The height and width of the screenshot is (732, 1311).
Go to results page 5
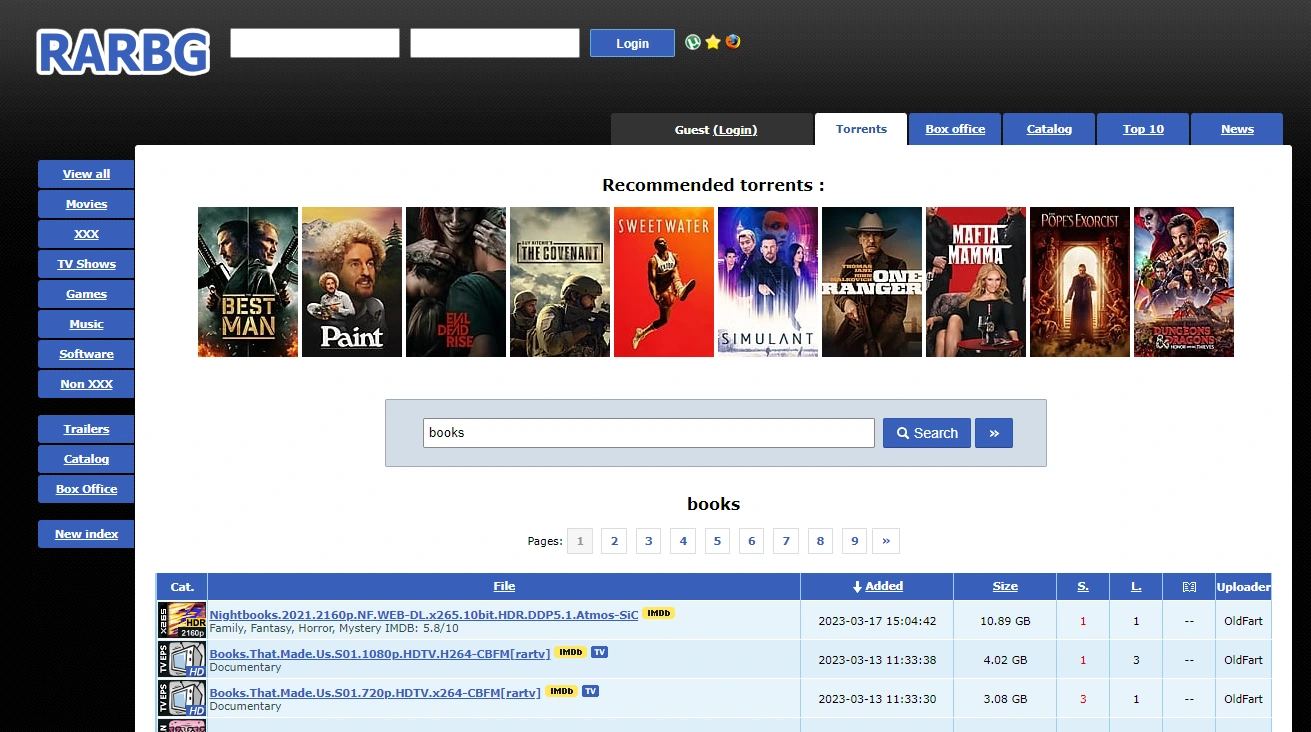[x=717, y=541]
